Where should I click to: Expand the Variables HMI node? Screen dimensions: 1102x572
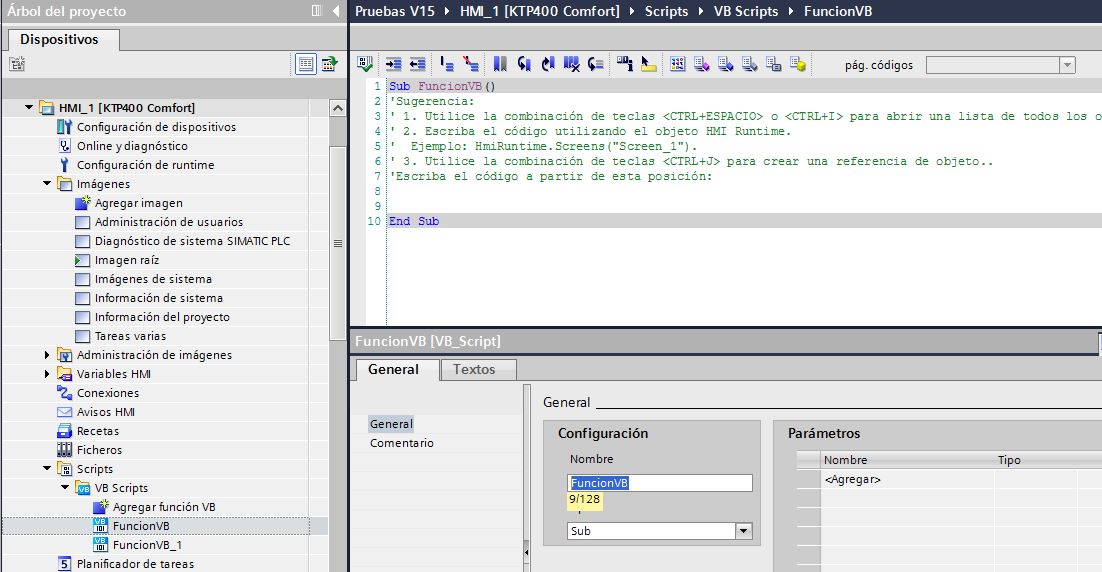coord(47,374)
